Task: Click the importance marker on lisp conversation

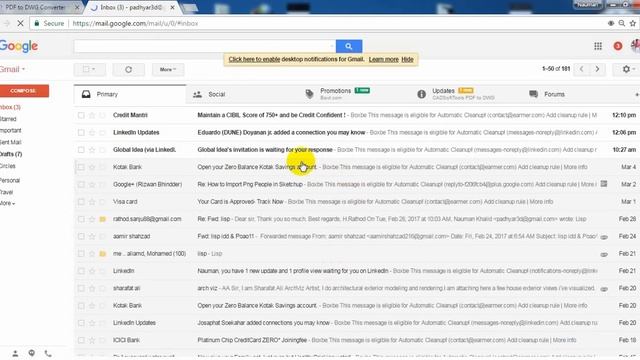Action: (103, 254)
